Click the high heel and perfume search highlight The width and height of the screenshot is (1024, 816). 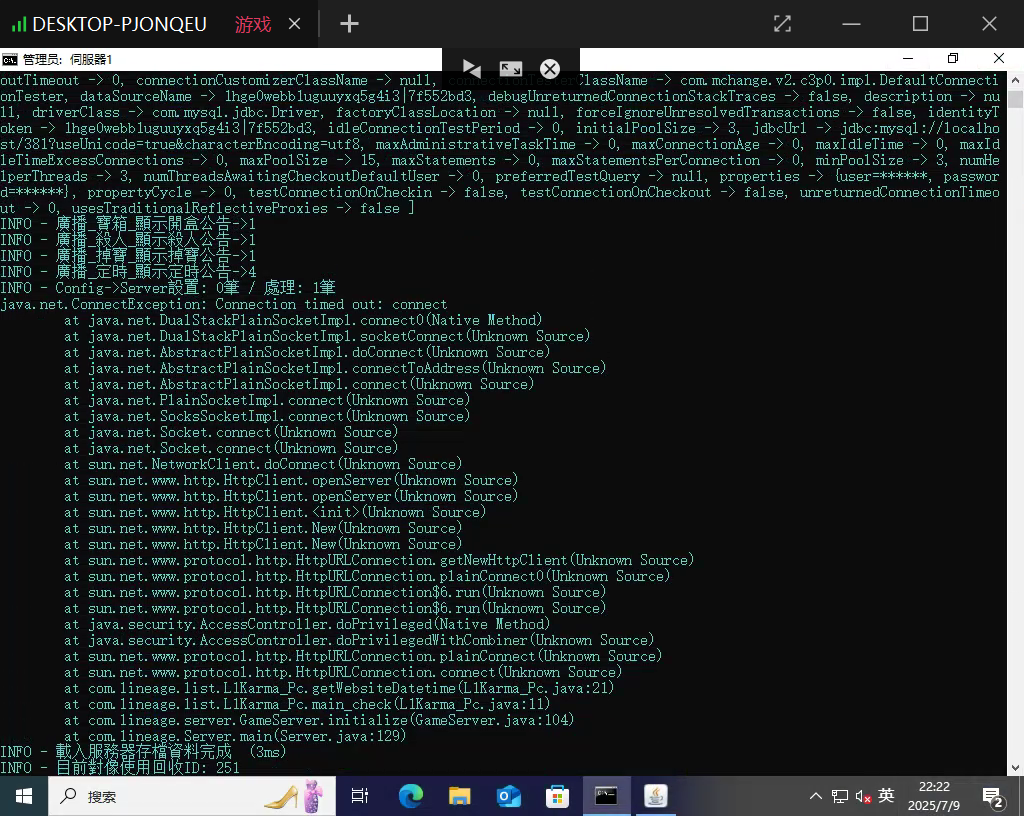click(294, 796)
